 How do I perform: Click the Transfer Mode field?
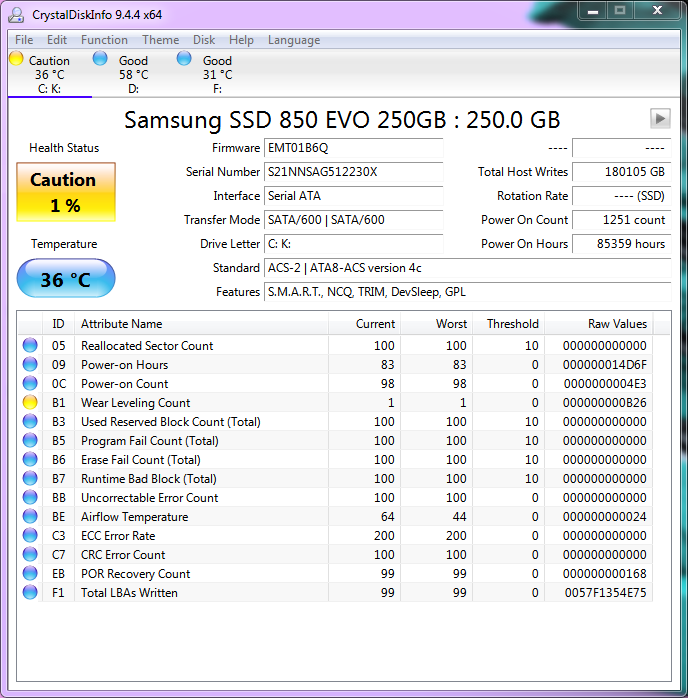(353, 220)
